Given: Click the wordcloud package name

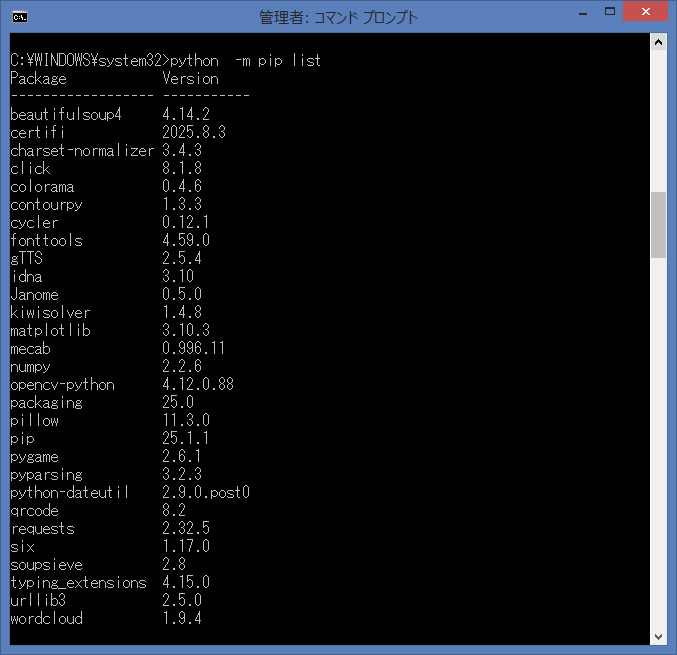Looking at the screenshot, I should (x=46, y=619).
